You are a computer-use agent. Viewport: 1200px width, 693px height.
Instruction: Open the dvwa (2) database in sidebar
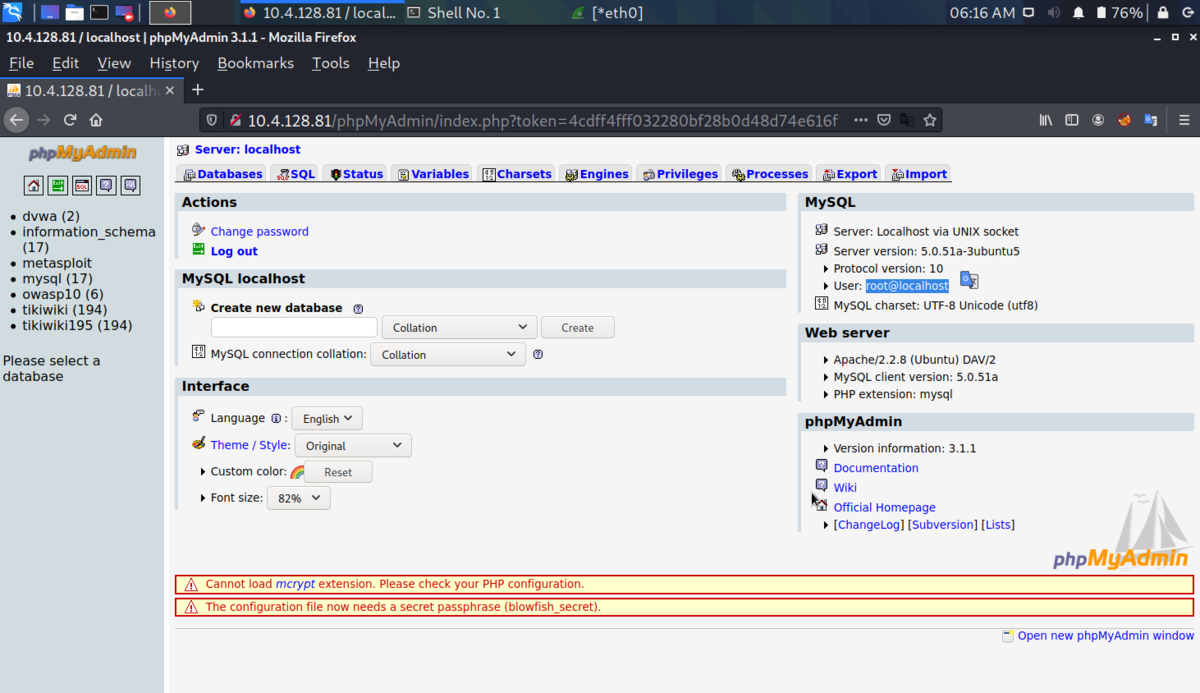[51, 216]
